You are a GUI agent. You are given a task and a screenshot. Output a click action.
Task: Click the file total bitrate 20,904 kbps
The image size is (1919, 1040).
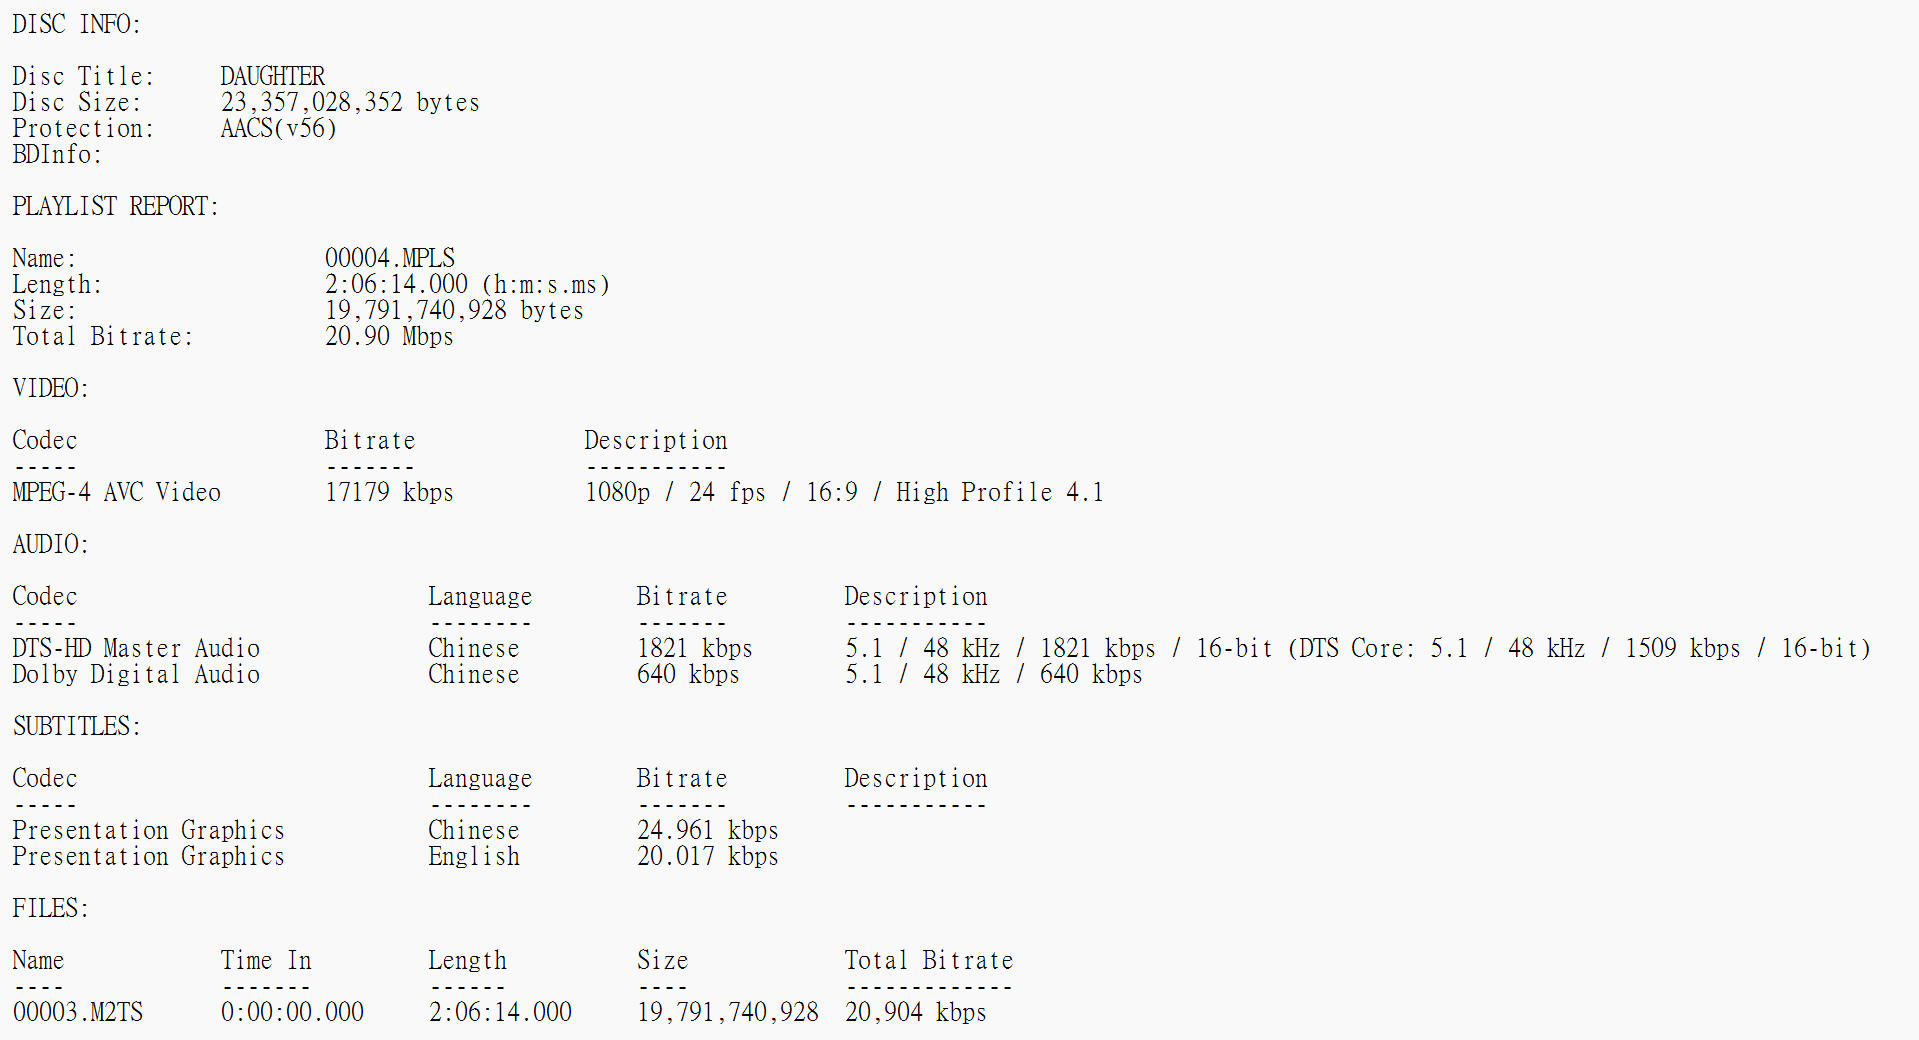[915, 1013]
